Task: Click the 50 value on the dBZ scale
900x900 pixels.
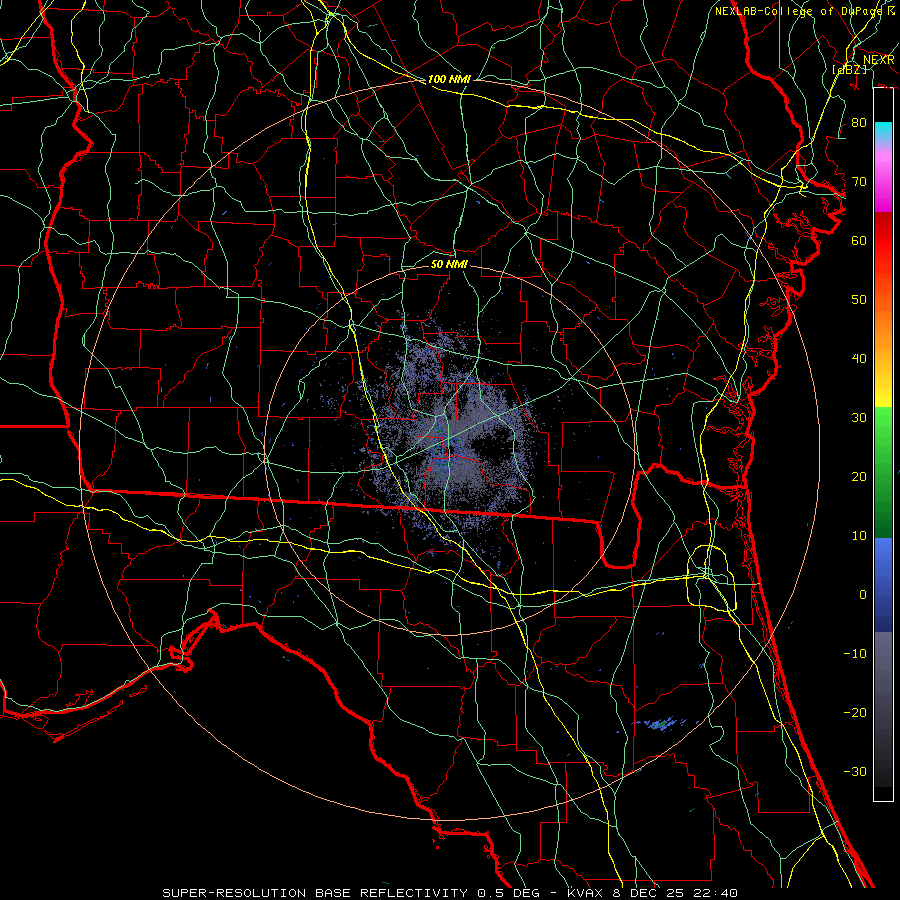Action: [859, 300]
